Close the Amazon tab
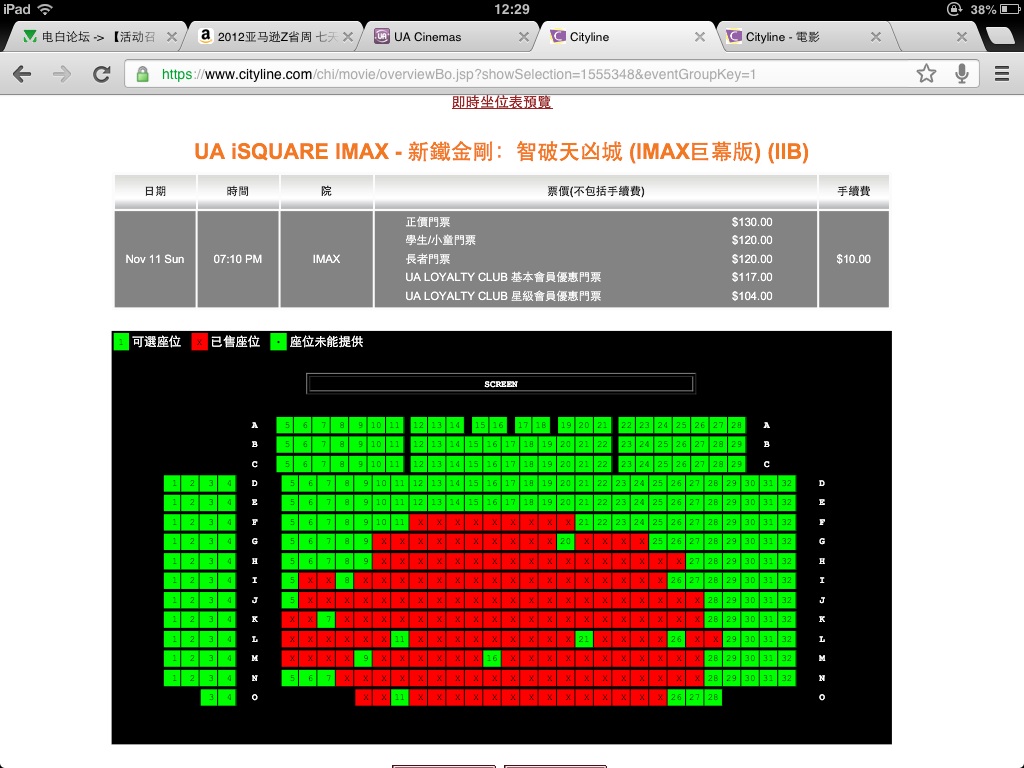 click(347, 37)
